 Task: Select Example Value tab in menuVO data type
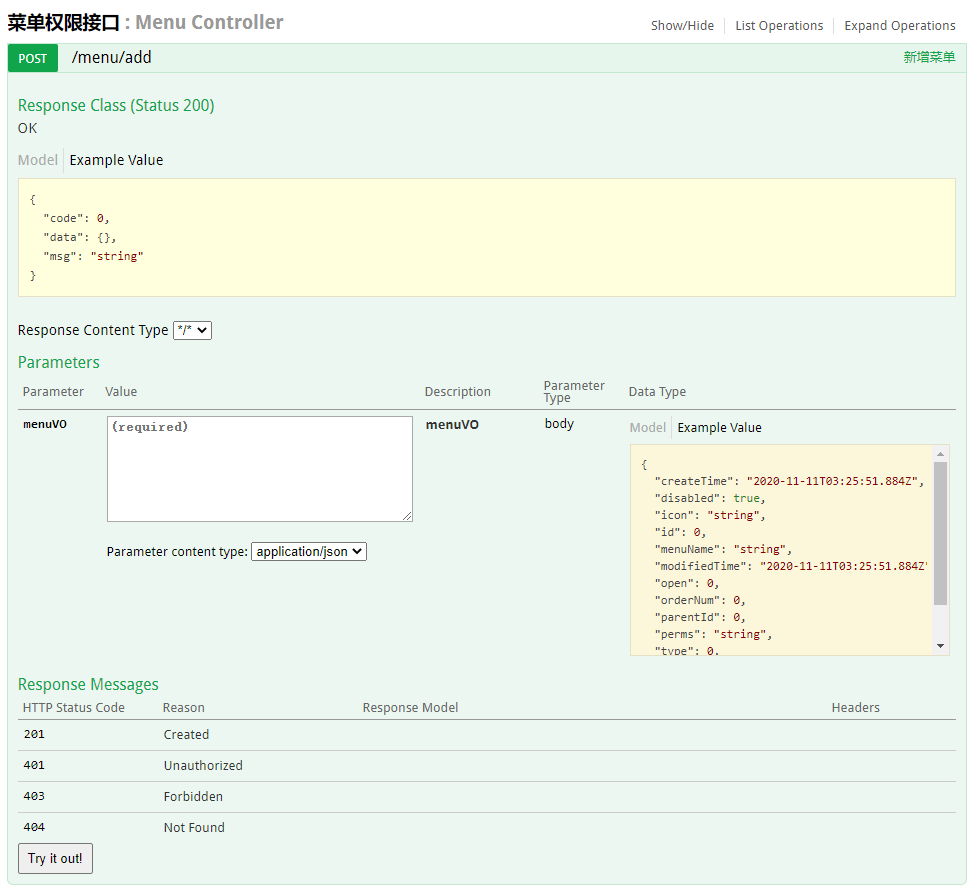(x=718, y=427)
